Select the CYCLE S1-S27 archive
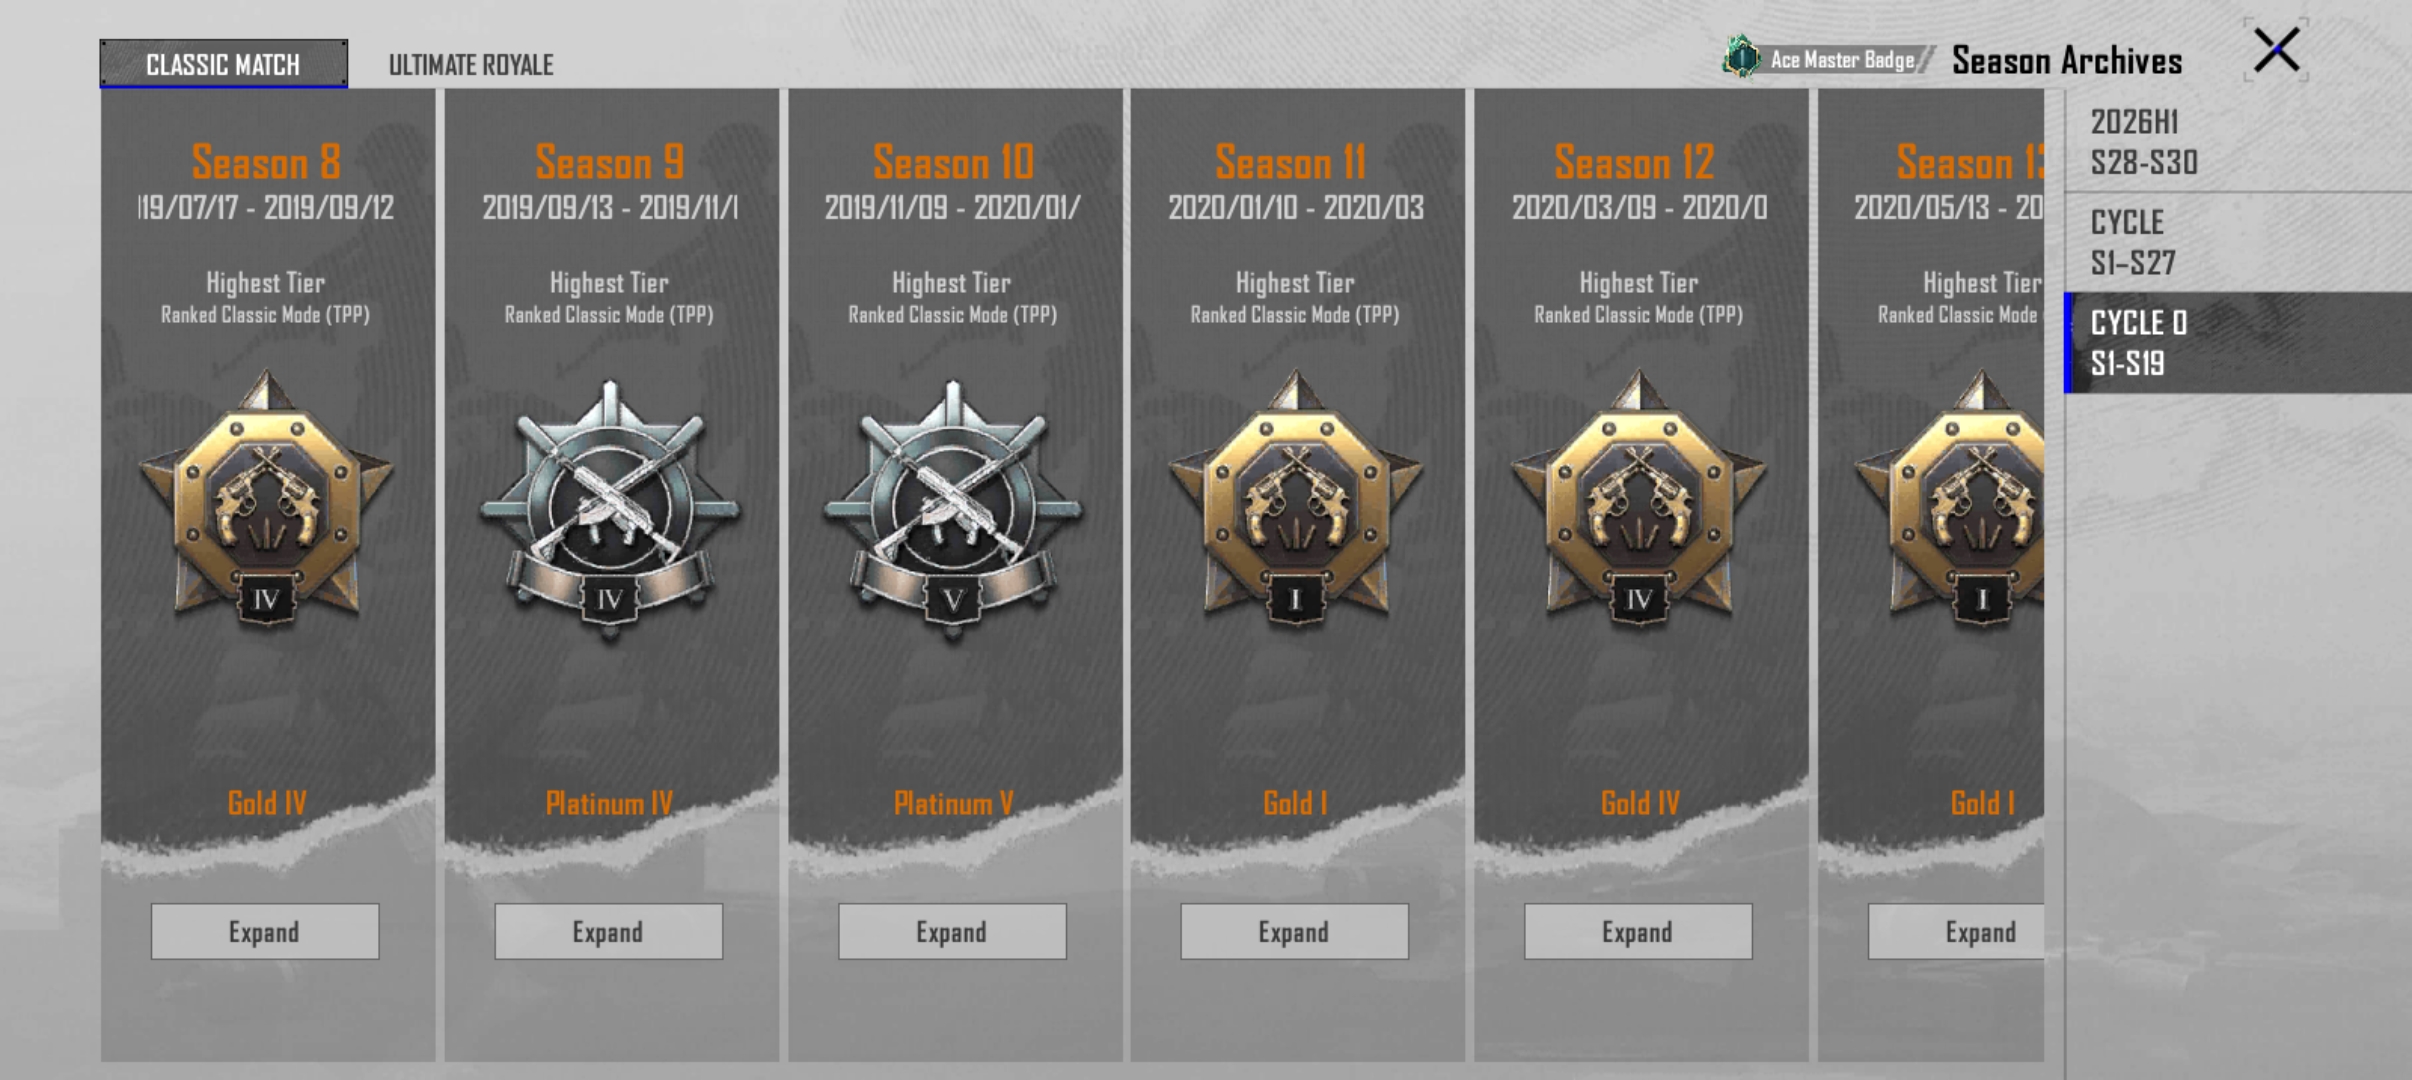2412x1080 pixels. tap(2238, 242)
